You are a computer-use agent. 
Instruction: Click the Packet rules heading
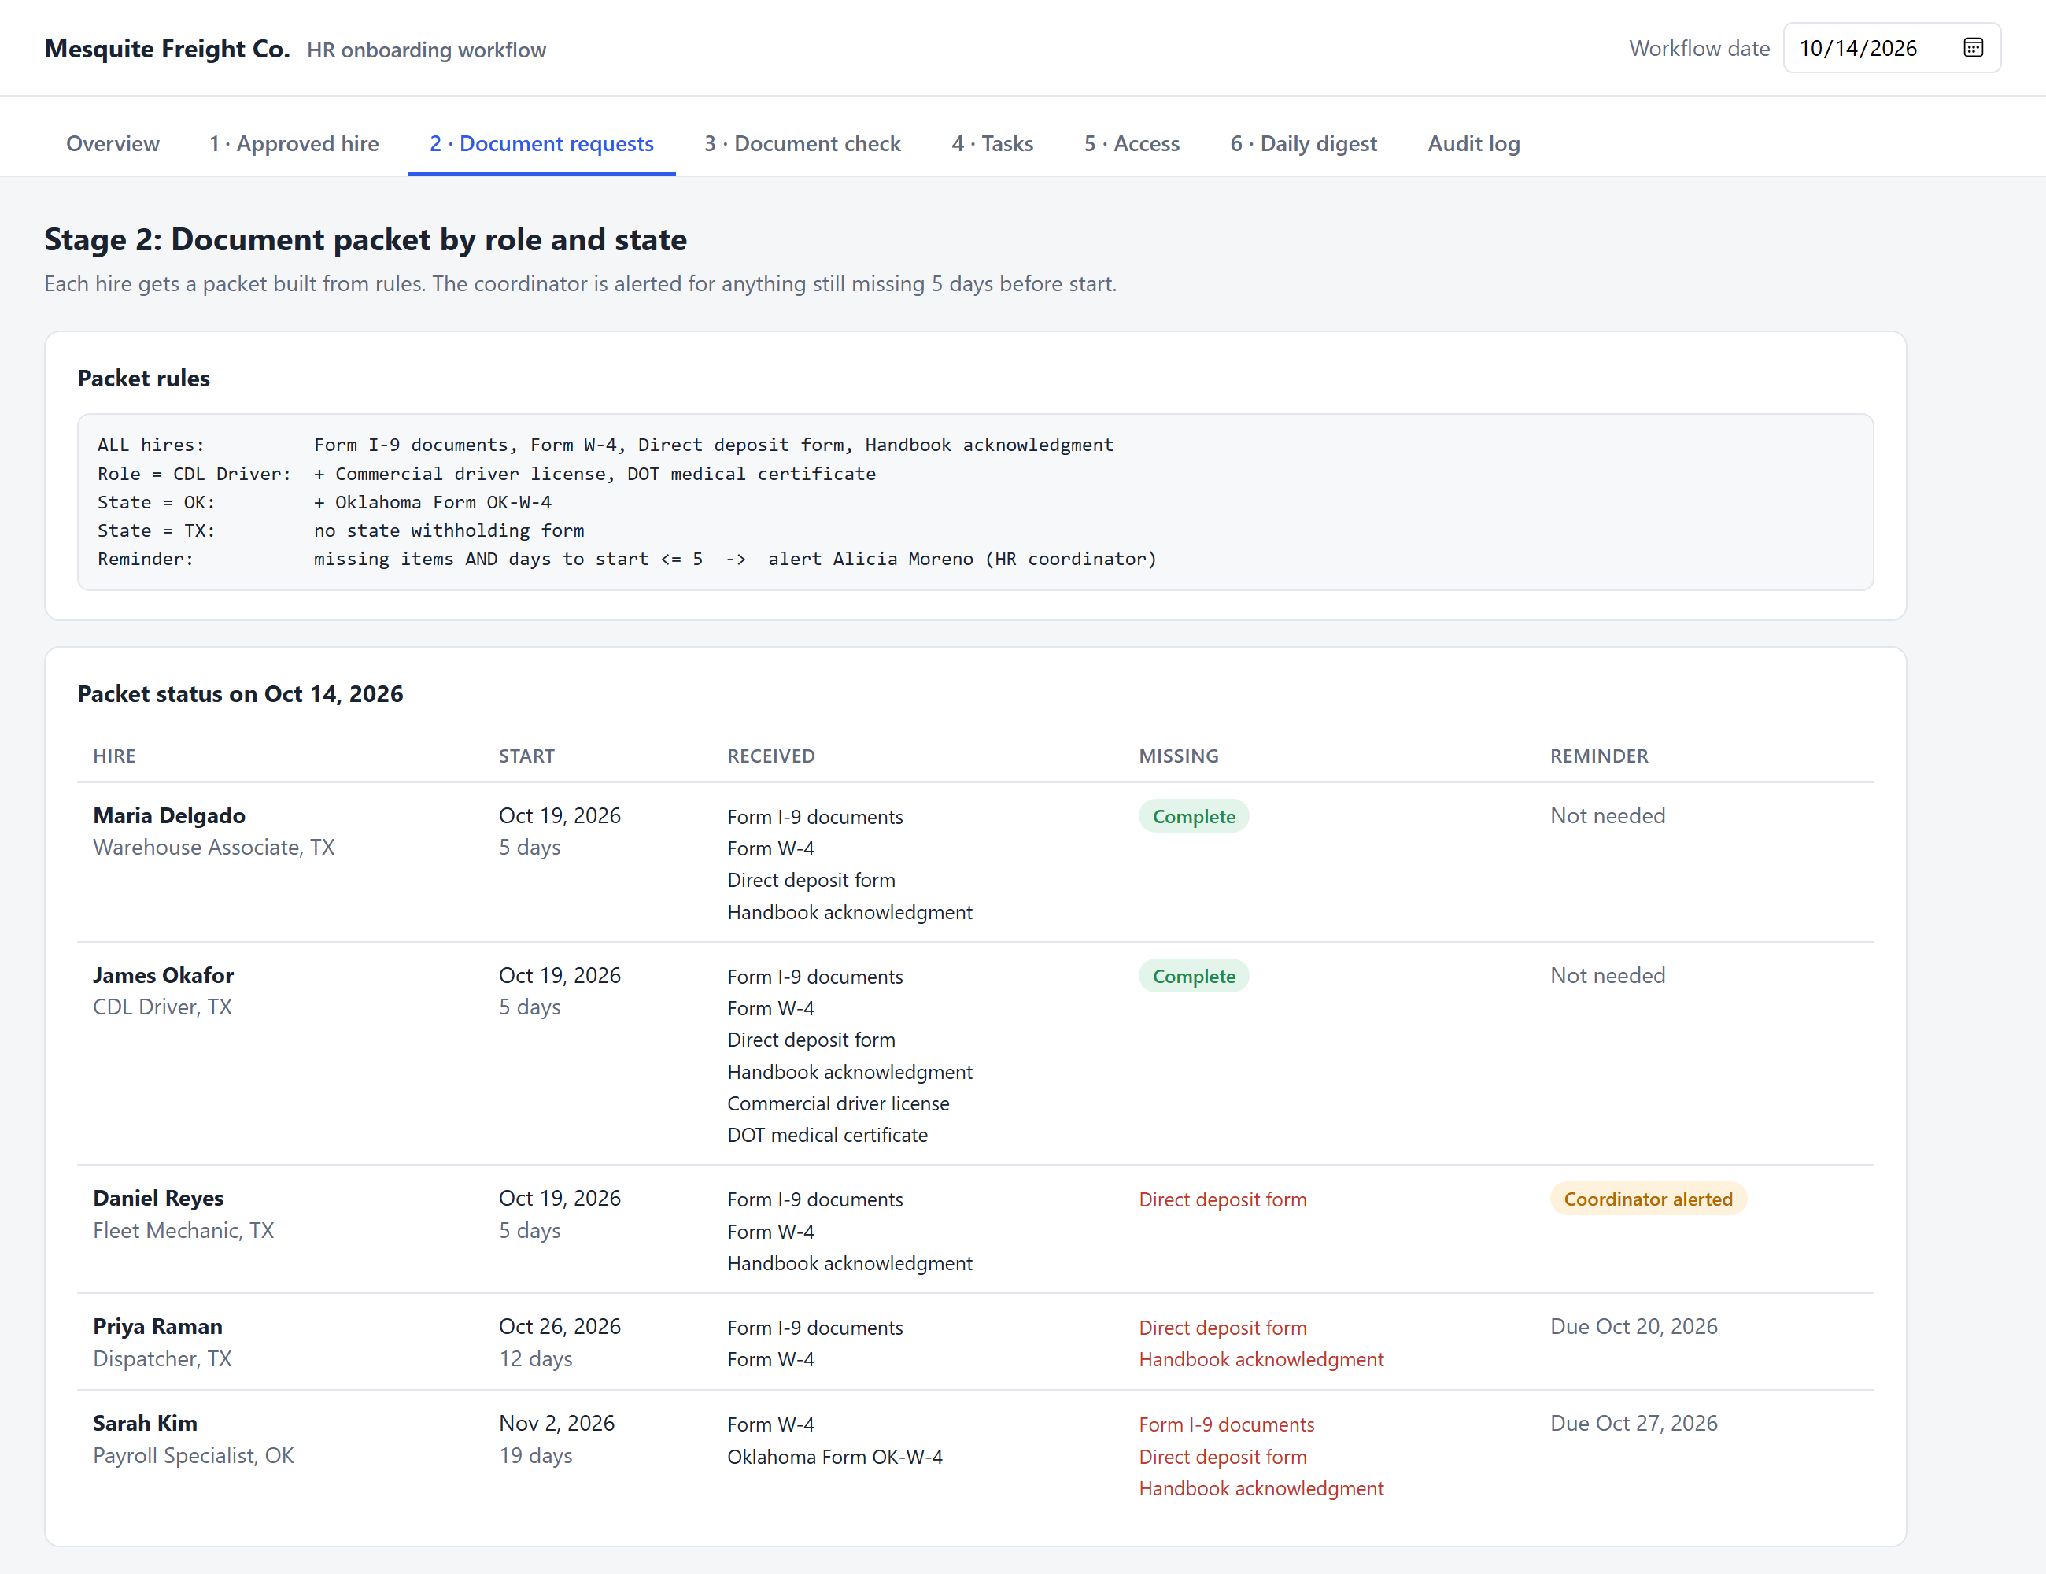pyautogui.click(x=143, y=378)
